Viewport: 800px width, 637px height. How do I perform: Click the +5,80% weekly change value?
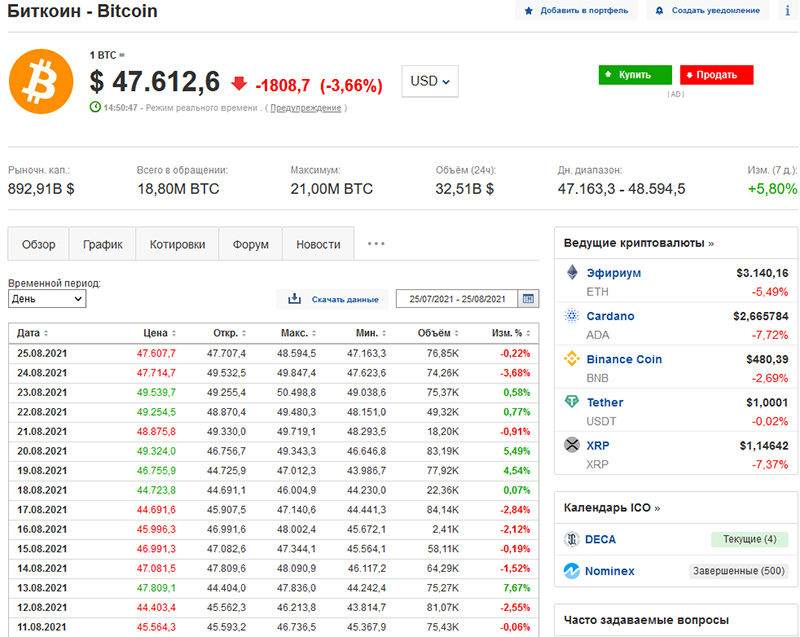click(772, 189)
